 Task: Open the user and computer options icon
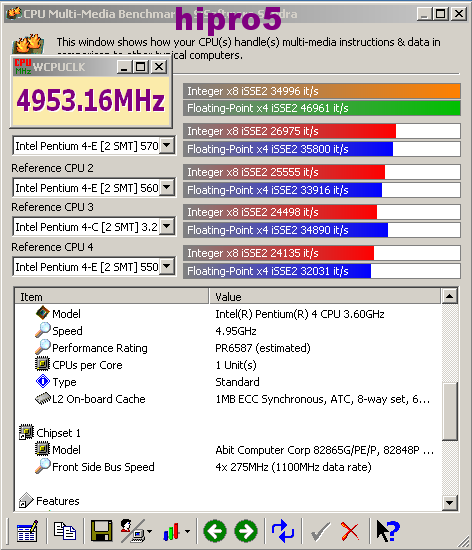133,531
